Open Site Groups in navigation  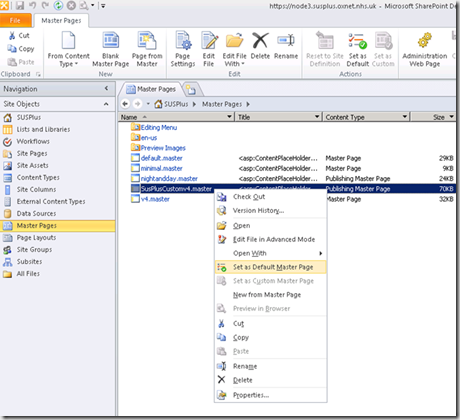(x=34, y=250)
